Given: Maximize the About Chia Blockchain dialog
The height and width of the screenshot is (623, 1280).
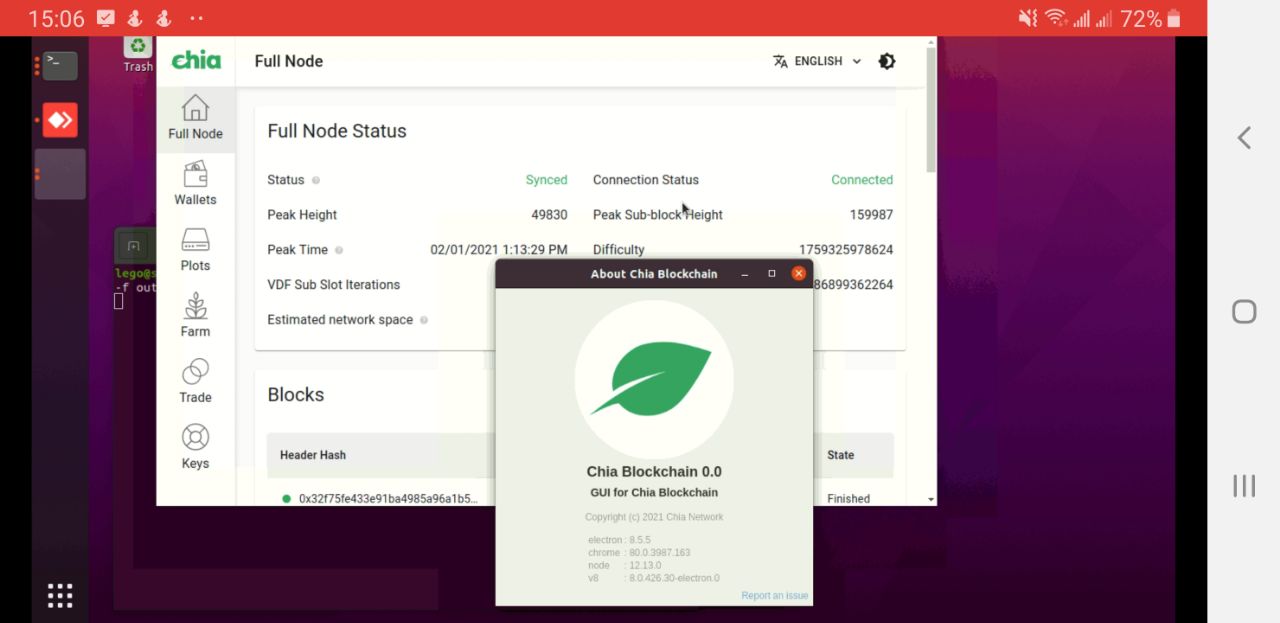Looking at the screenshot, I should [771, 274].
